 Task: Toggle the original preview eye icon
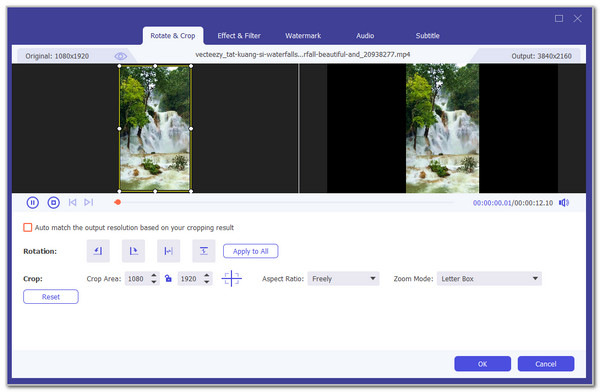click(x=121, y=56)
